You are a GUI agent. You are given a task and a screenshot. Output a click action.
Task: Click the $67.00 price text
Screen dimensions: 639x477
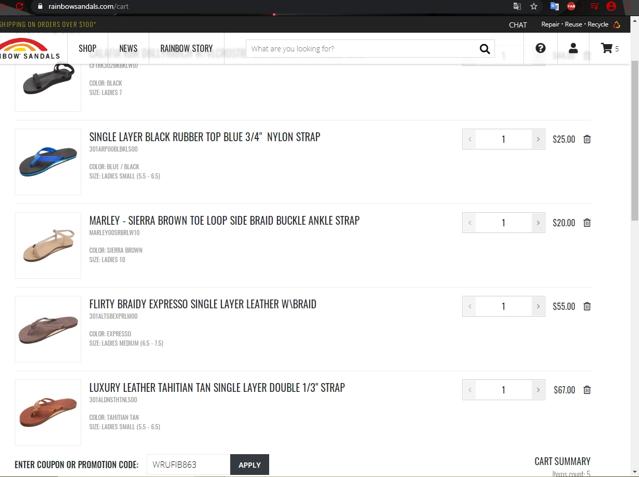coord(564,390)
